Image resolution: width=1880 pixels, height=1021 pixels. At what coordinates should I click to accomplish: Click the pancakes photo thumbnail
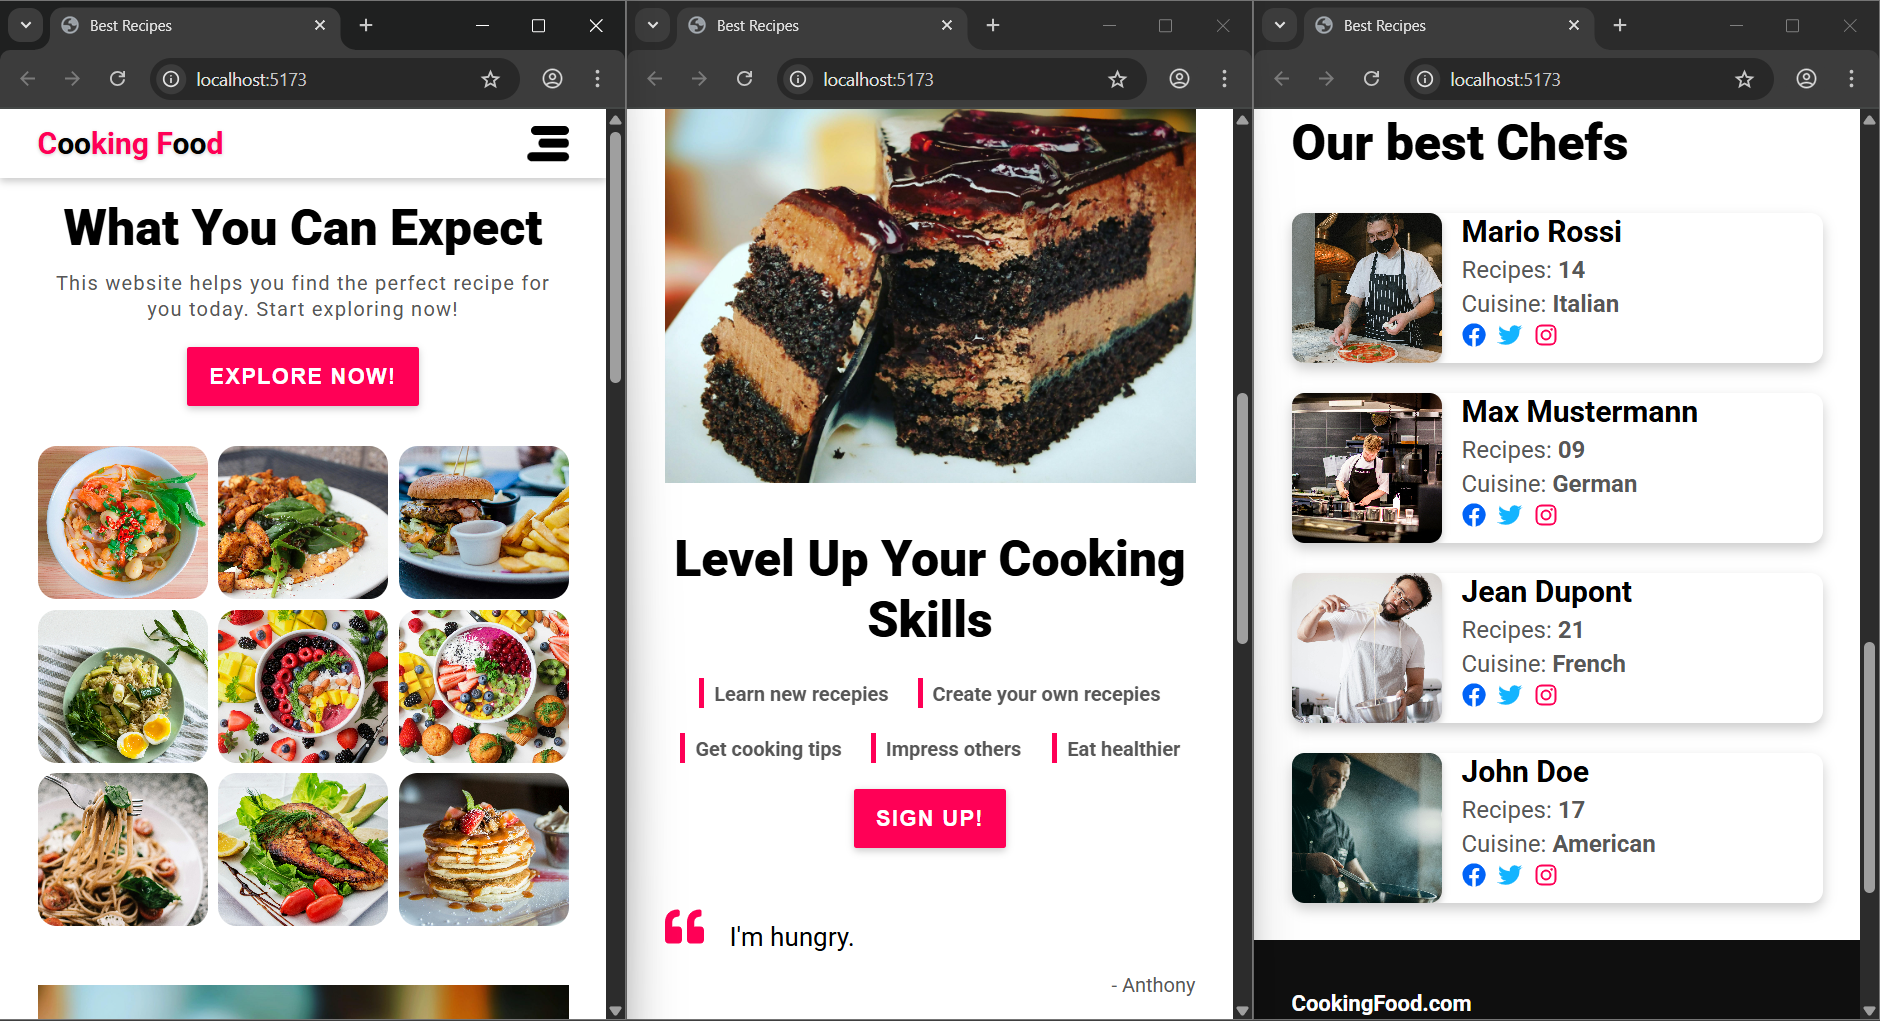[483, 849]
